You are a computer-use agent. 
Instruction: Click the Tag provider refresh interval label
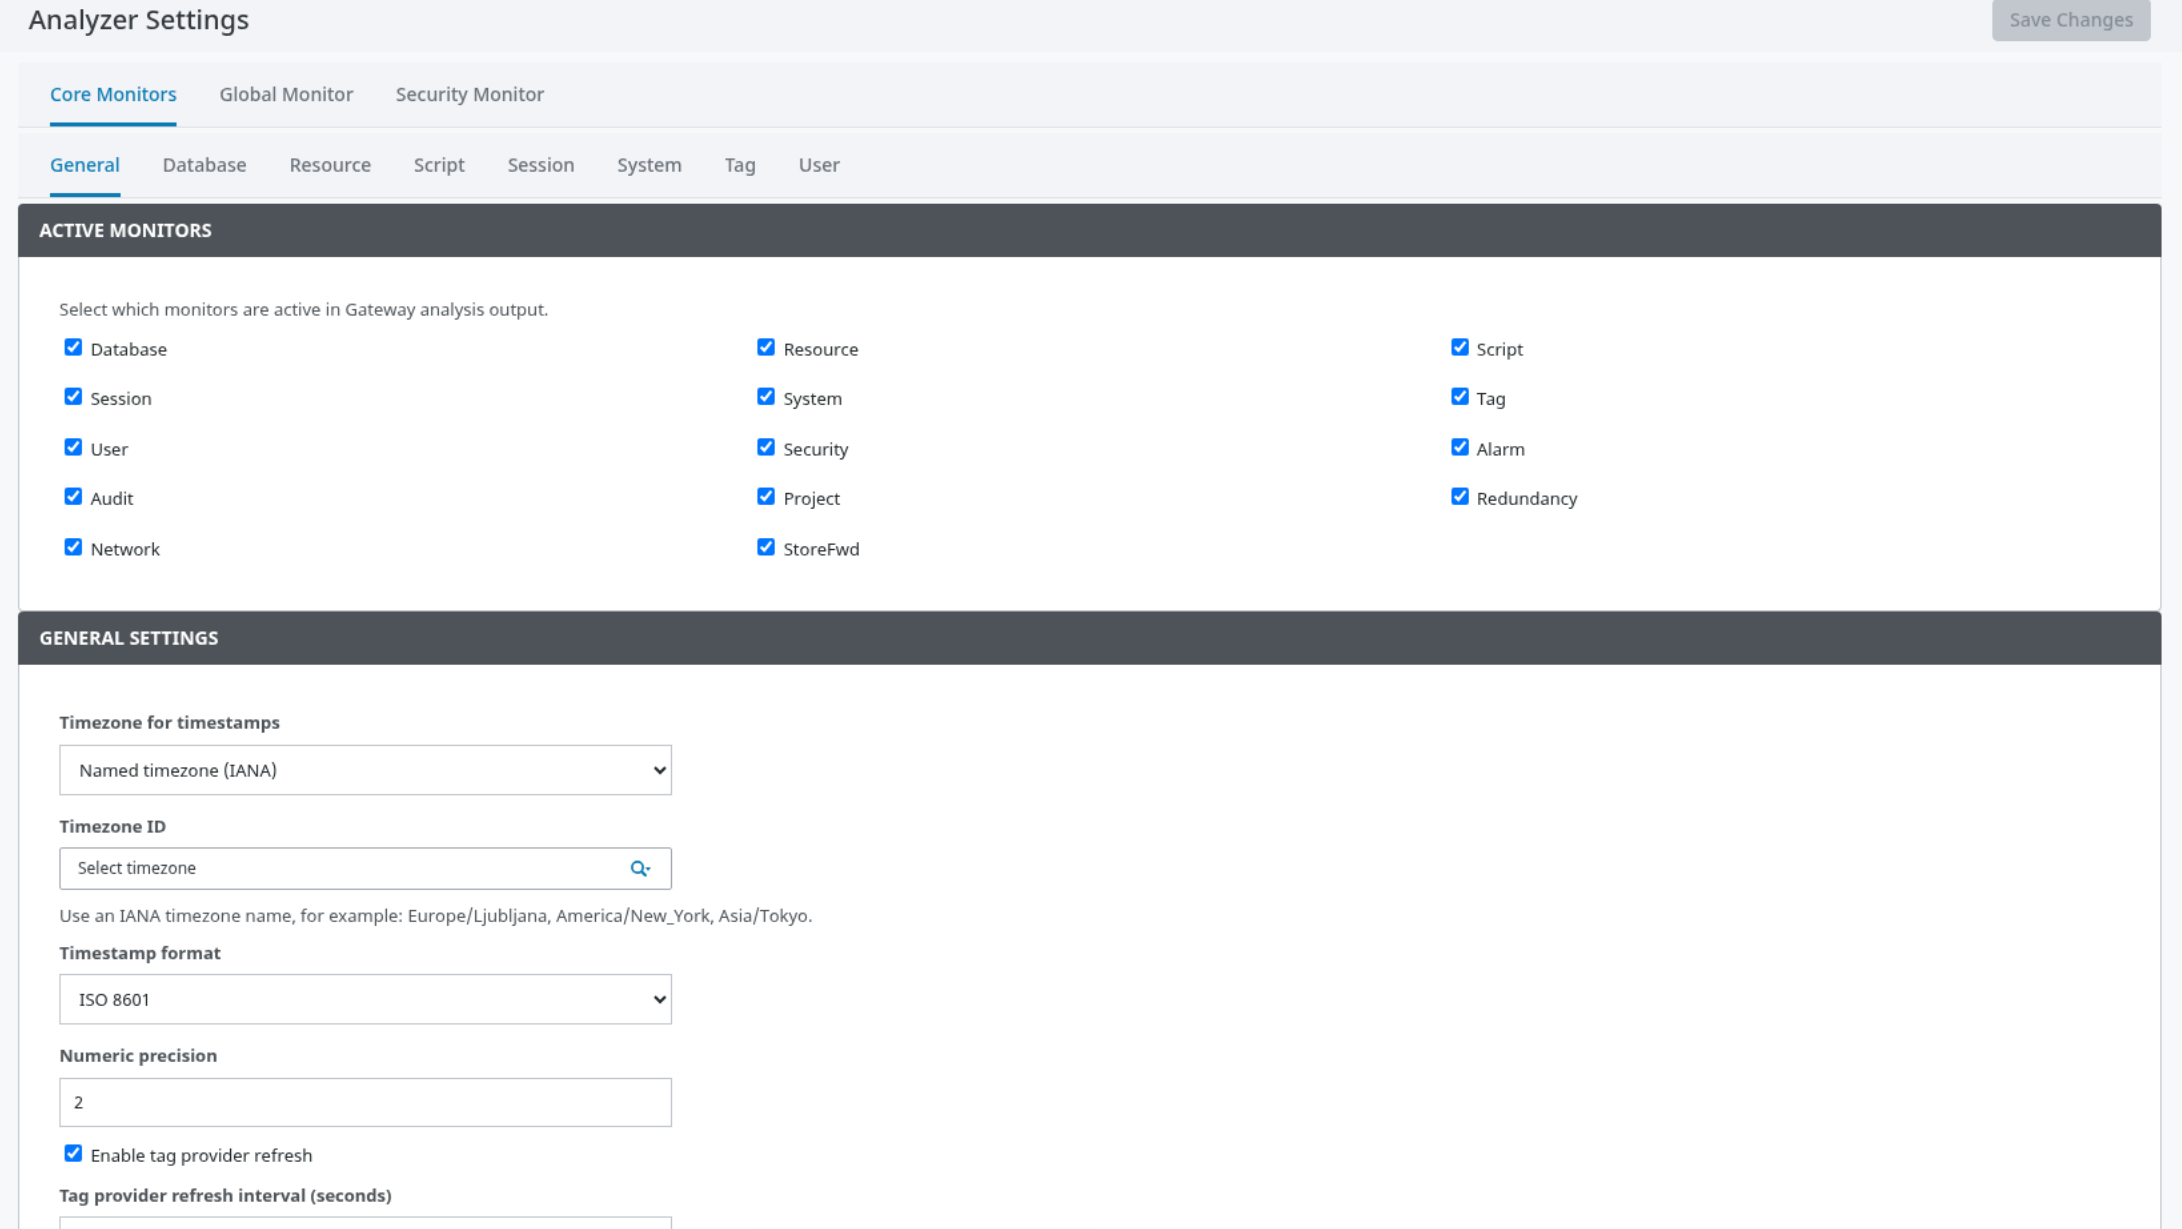coord(225,1195)
